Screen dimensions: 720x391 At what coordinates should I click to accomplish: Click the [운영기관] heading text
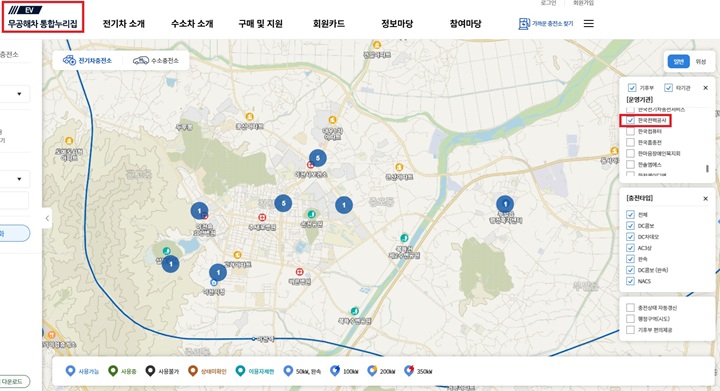point(639,99)
